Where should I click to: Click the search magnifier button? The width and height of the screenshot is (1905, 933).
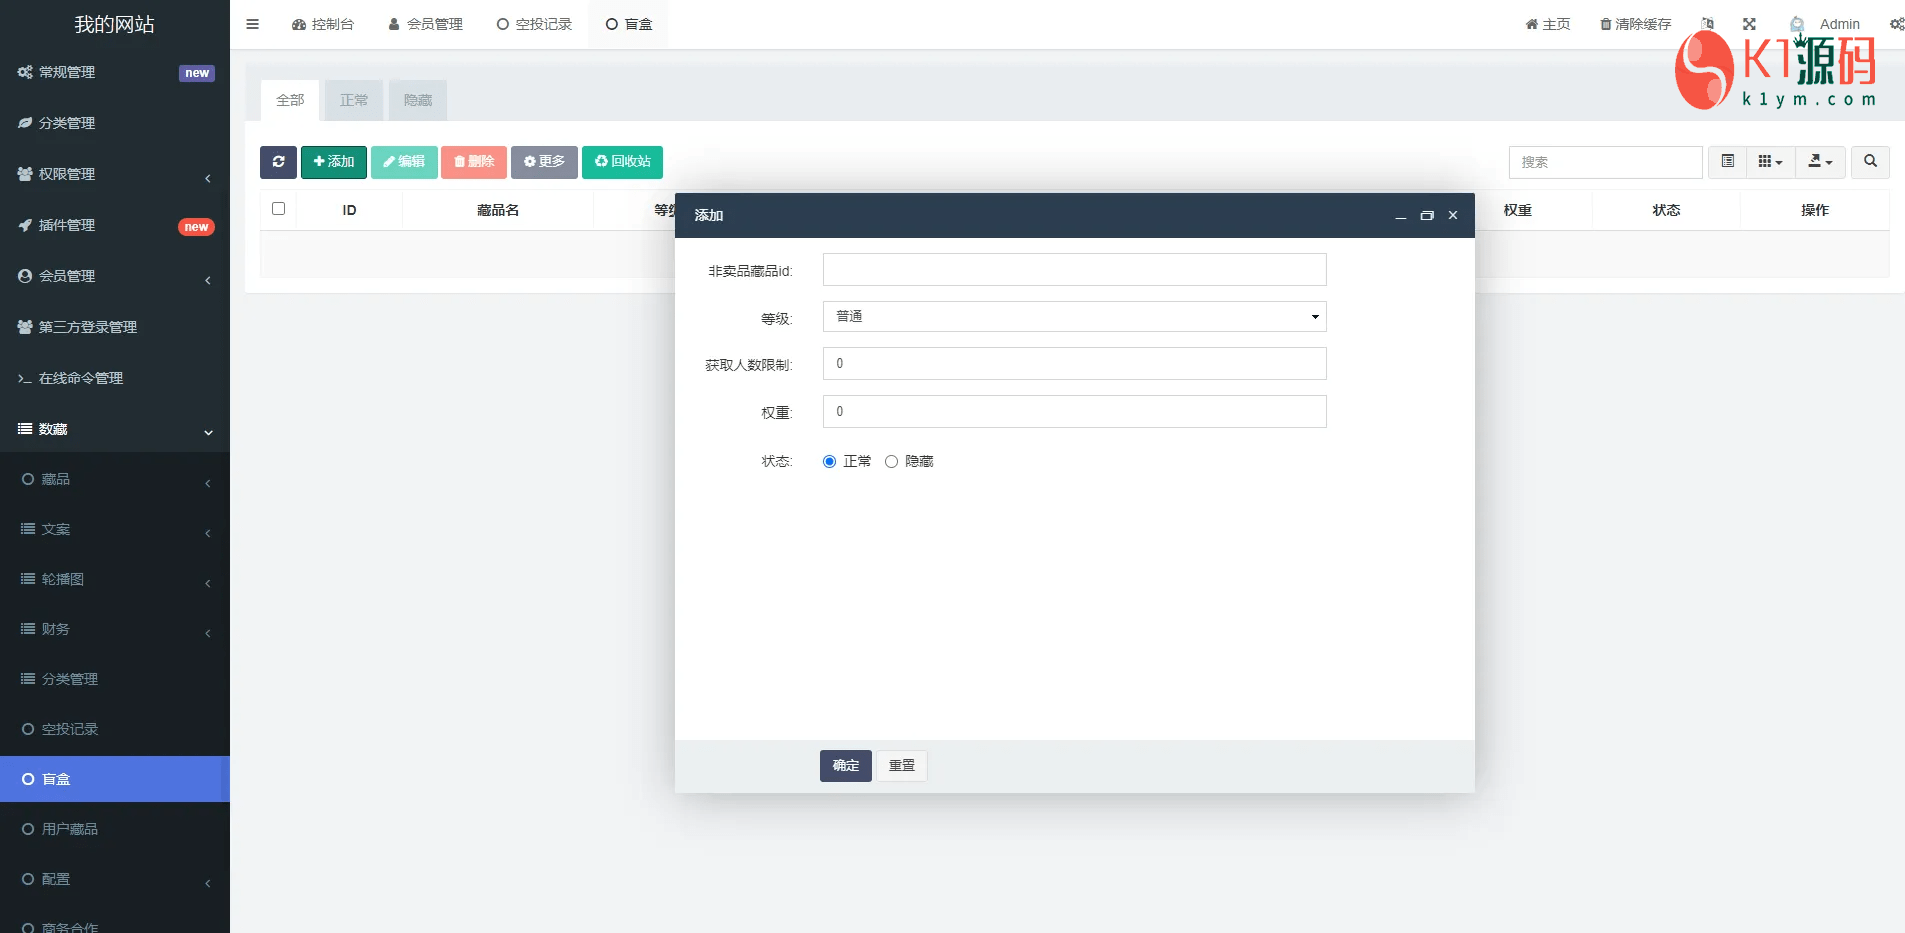[1870, 162]
